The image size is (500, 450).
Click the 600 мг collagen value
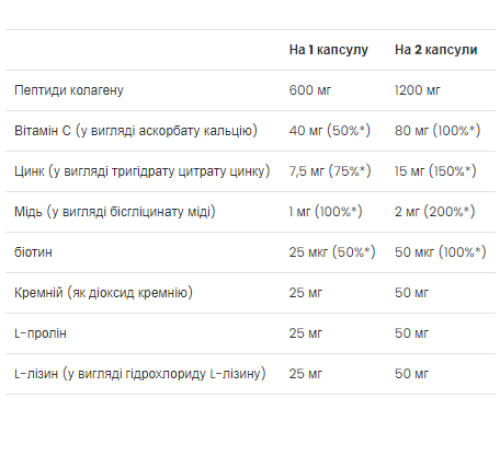pyautogui.click(x=310, y=90)
